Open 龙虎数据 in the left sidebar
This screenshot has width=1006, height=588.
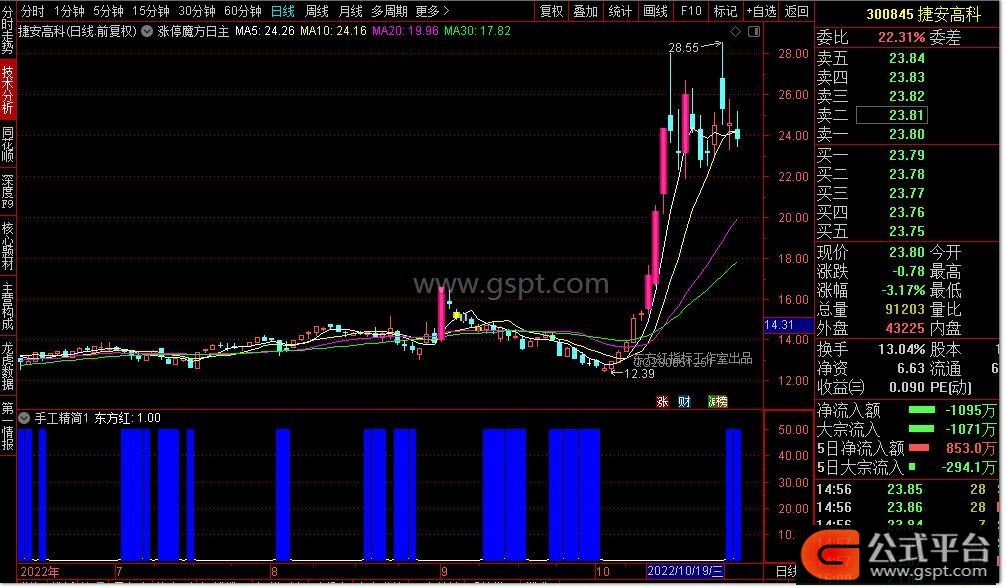pyautogui.click(x=8, y=366)
